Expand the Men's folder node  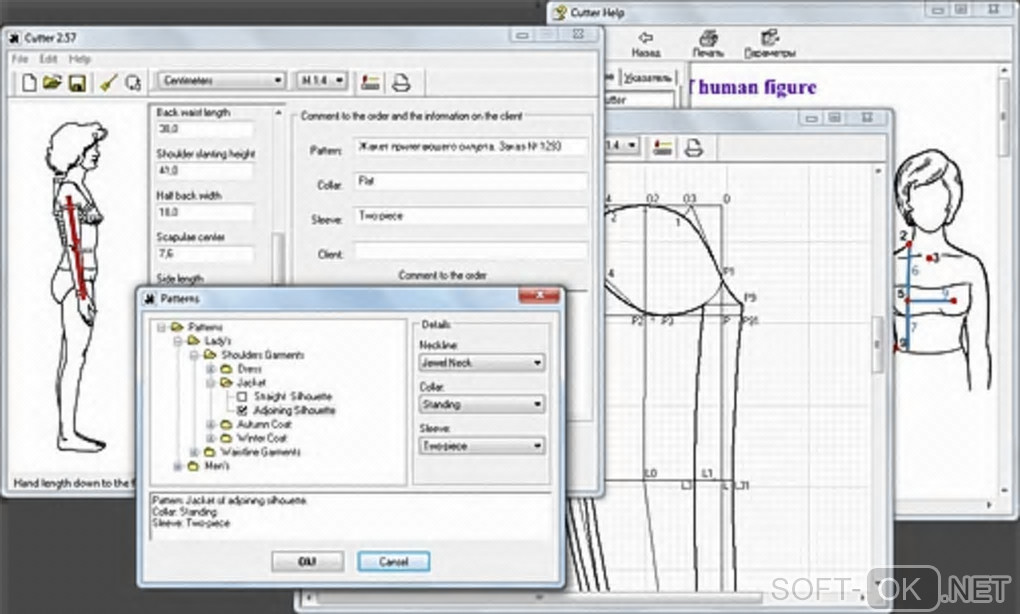point(178,466)
